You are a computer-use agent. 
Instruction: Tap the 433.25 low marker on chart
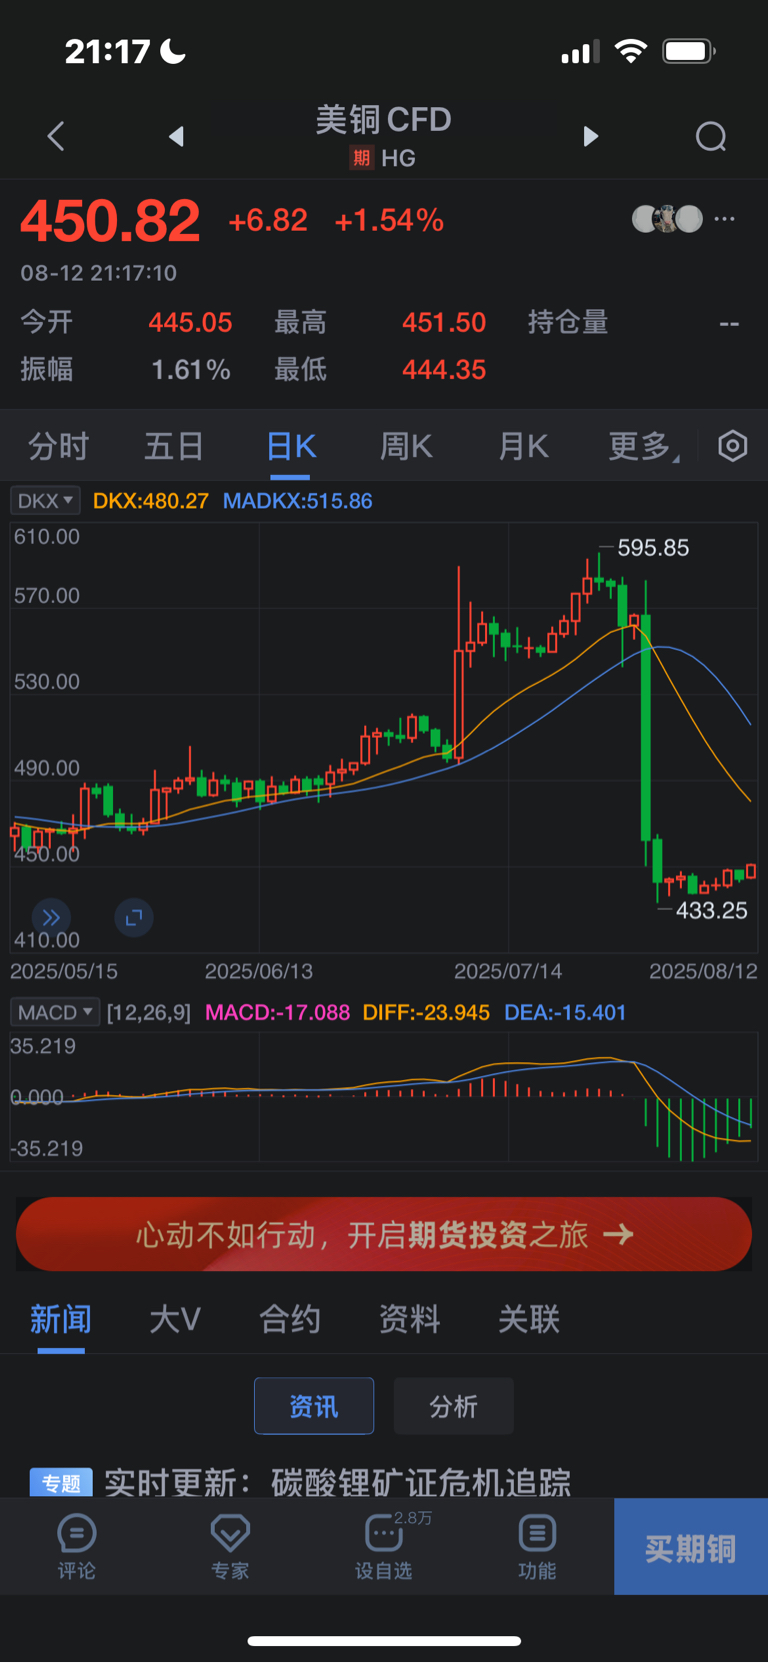pyautogui.click(x=712, y=910)
